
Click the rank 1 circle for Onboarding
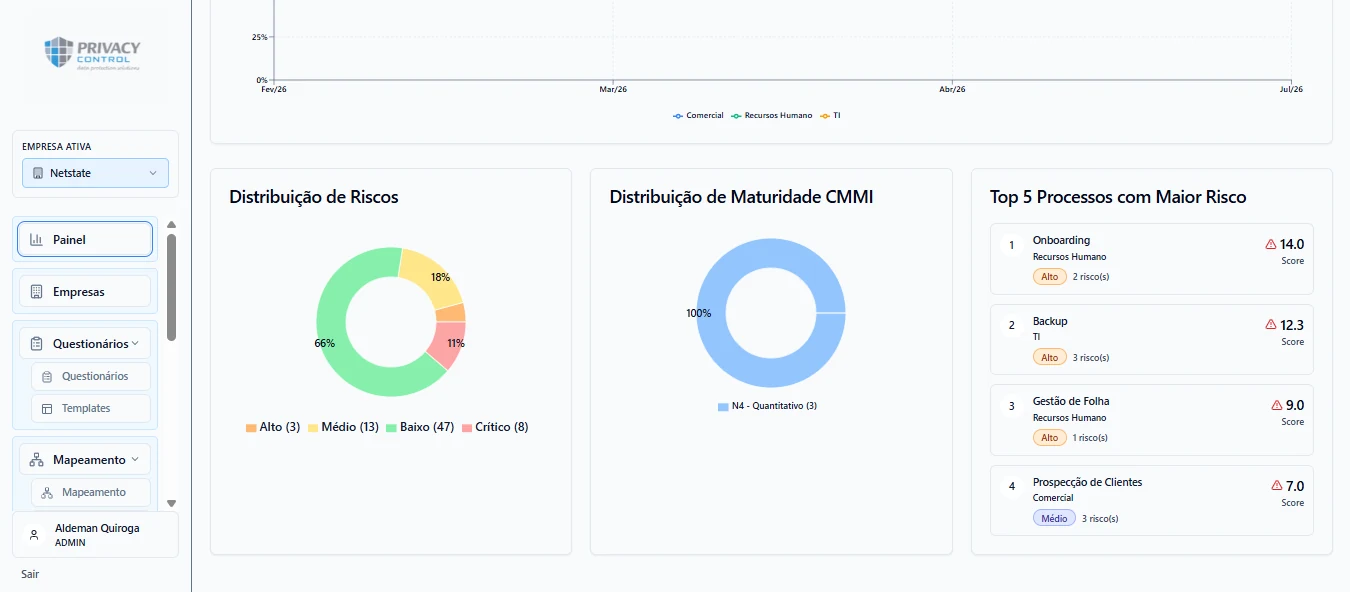pos(1011,244)
